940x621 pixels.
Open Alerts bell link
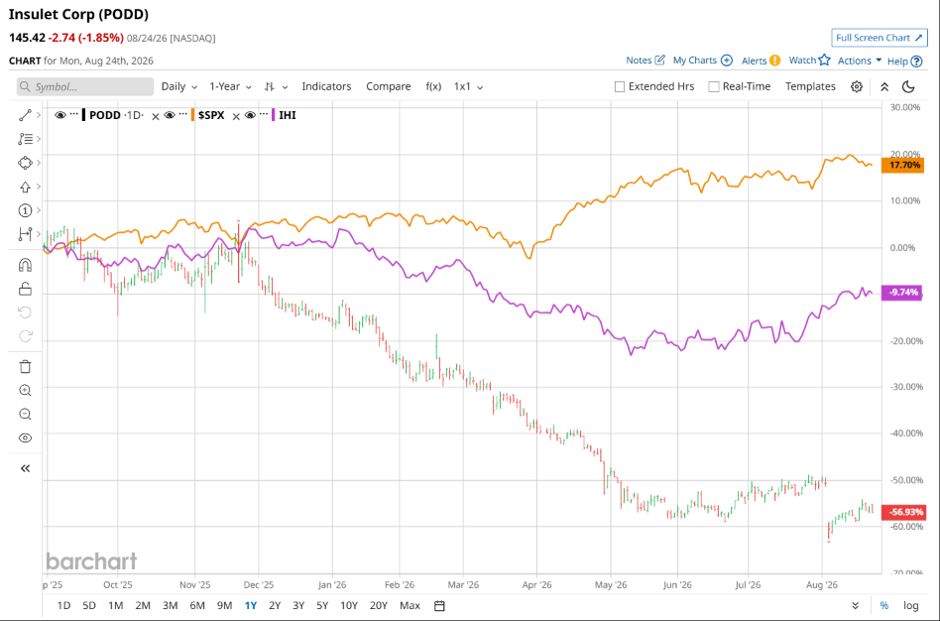point(761,61)
